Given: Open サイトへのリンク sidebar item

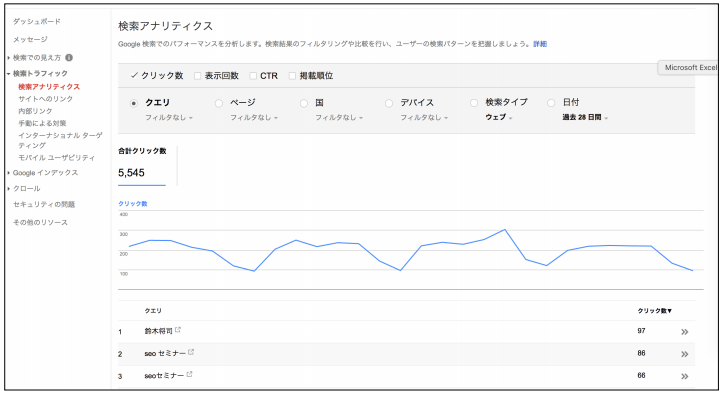Looking at the screenshot, I should tap(46, 99).
